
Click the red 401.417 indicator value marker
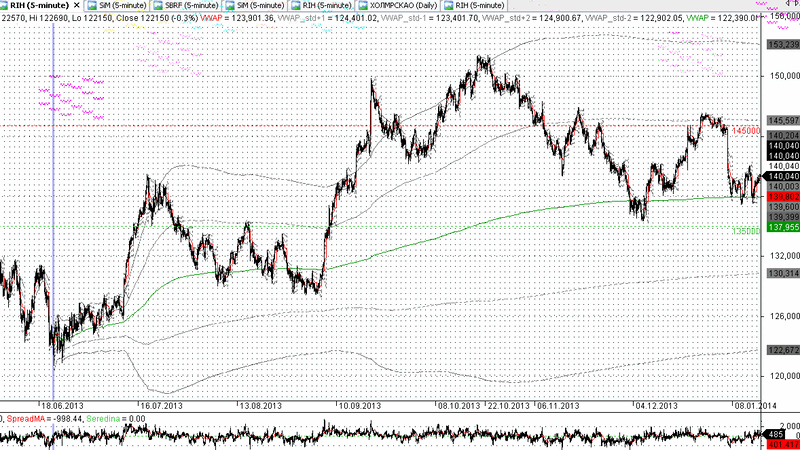click(783, 444)
